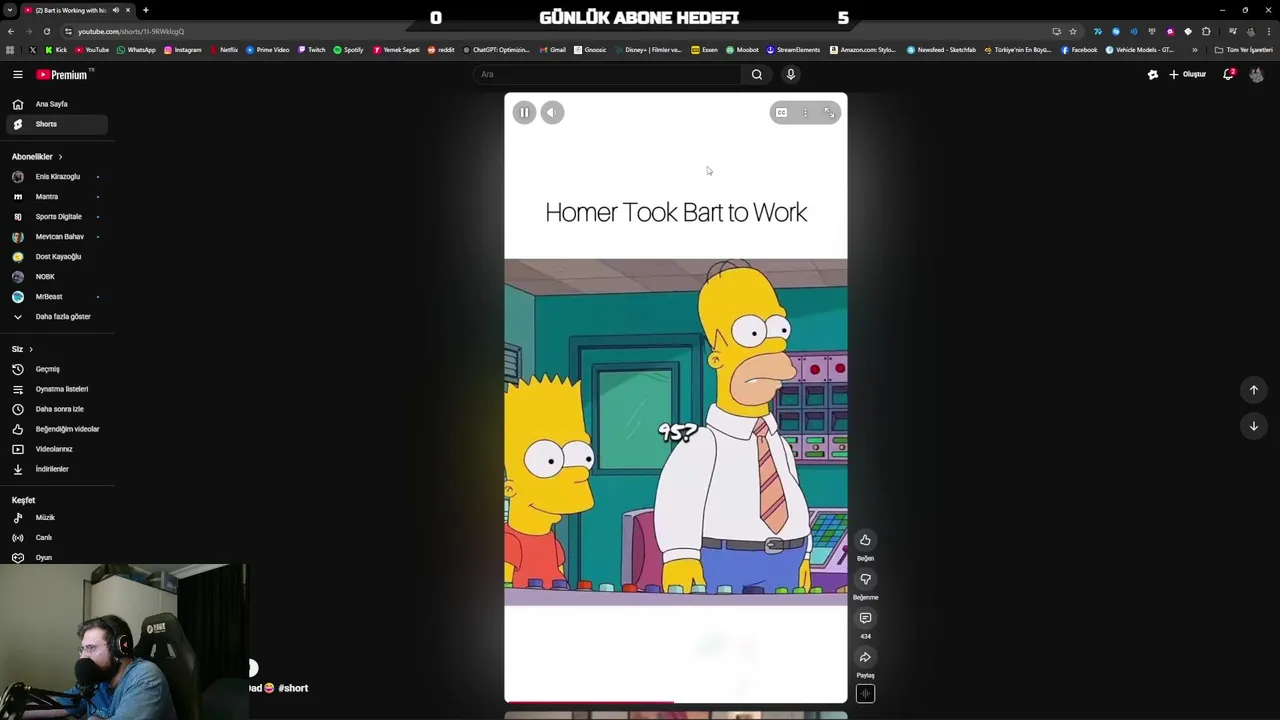Open the Oluştur create button

[1188, 74]
